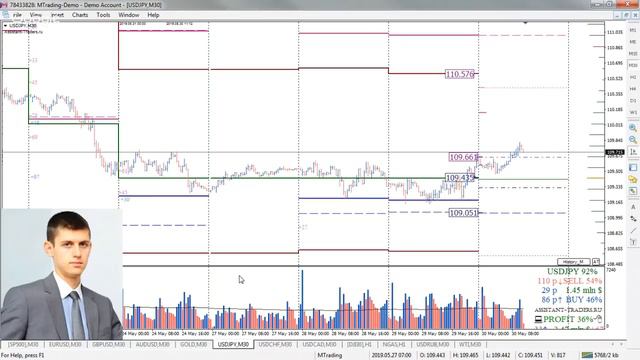Click the MTrading status bar entry

coord(329,355)
